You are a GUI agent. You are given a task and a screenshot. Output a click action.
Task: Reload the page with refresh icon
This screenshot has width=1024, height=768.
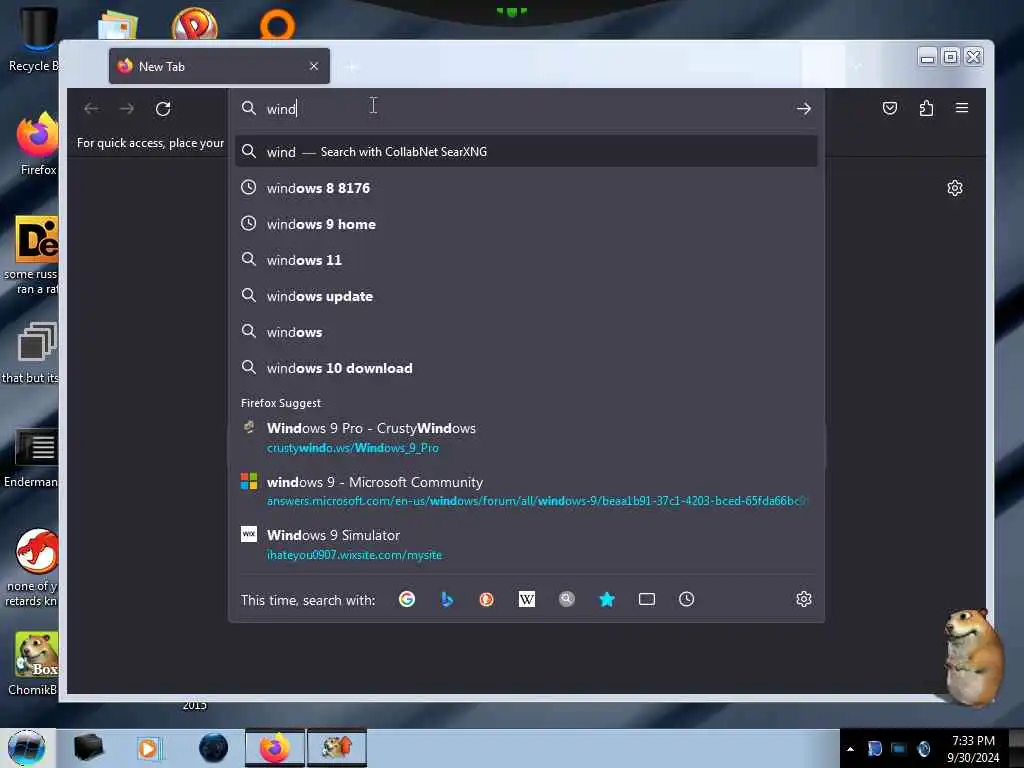pos(163,108)
